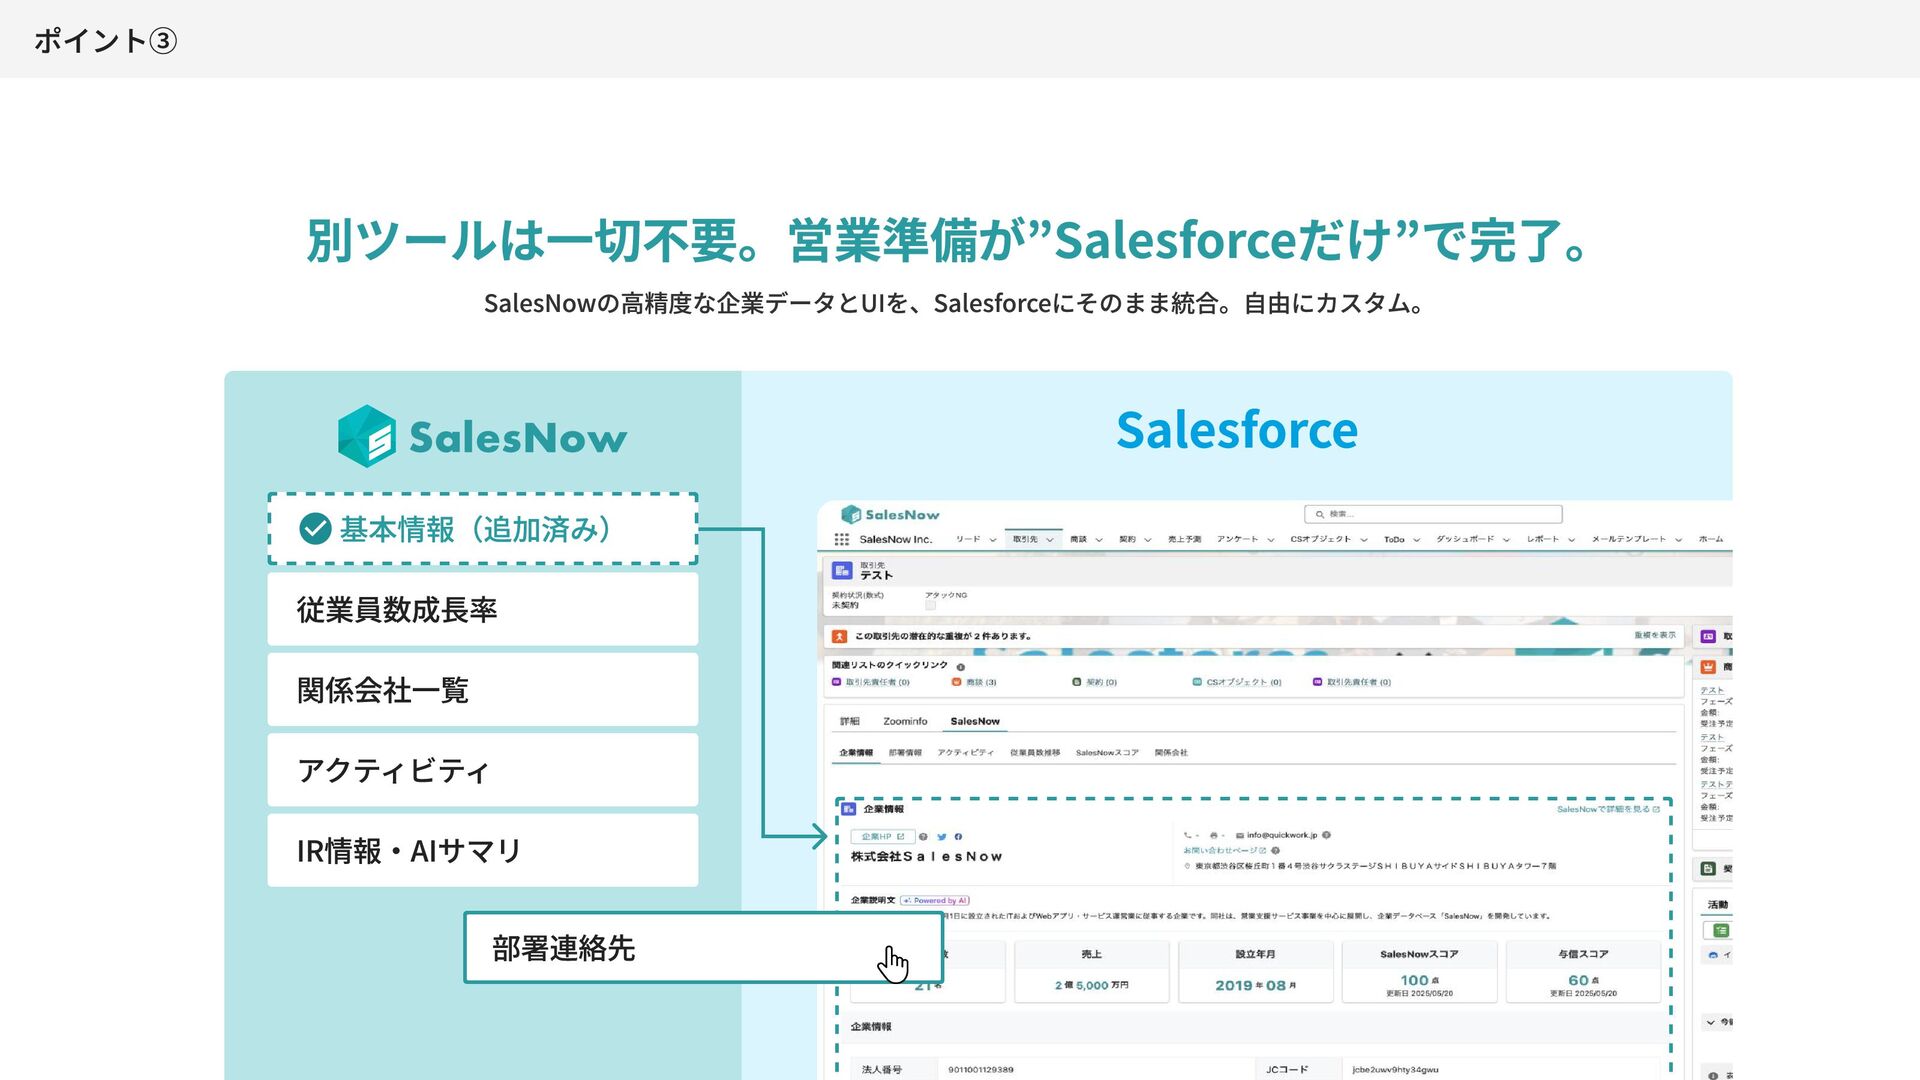Viewport: 1920px width, 1080px height.
Task: Expand the ダッシュボード tab dropdown arrow
Action: [1506, 540]
